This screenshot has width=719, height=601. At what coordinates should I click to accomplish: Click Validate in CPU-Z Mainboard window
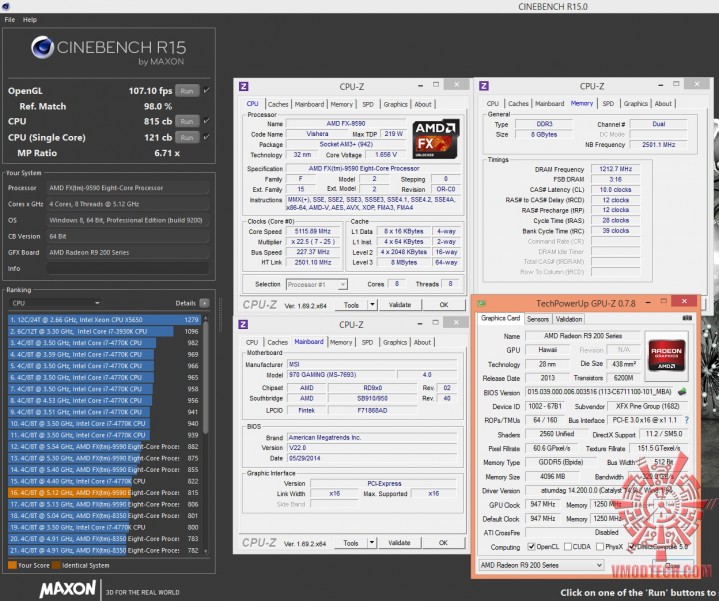[399, 543]
